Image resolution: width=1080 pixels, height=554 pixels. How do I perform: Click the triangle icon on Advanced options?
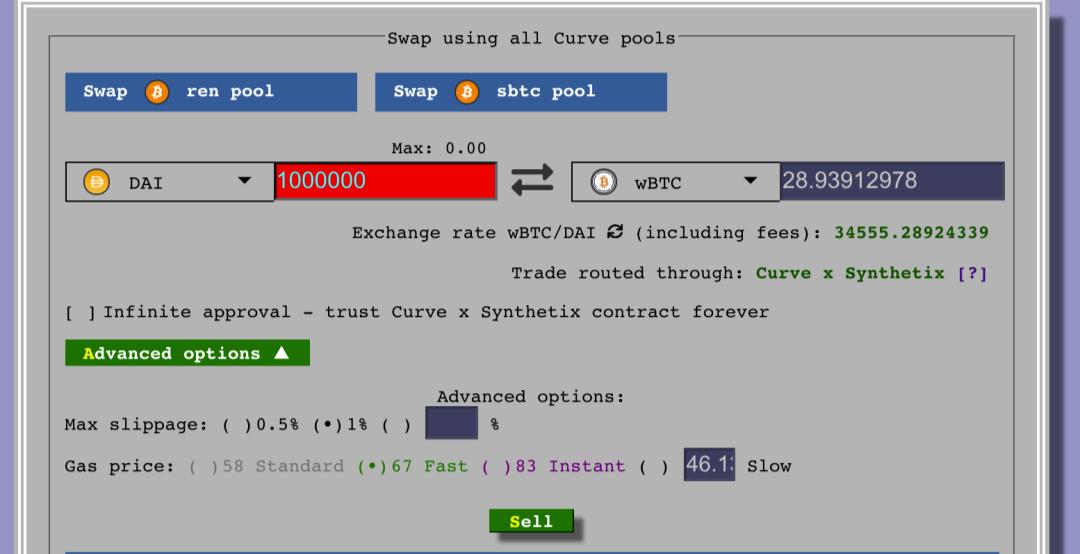pos(281,353)
